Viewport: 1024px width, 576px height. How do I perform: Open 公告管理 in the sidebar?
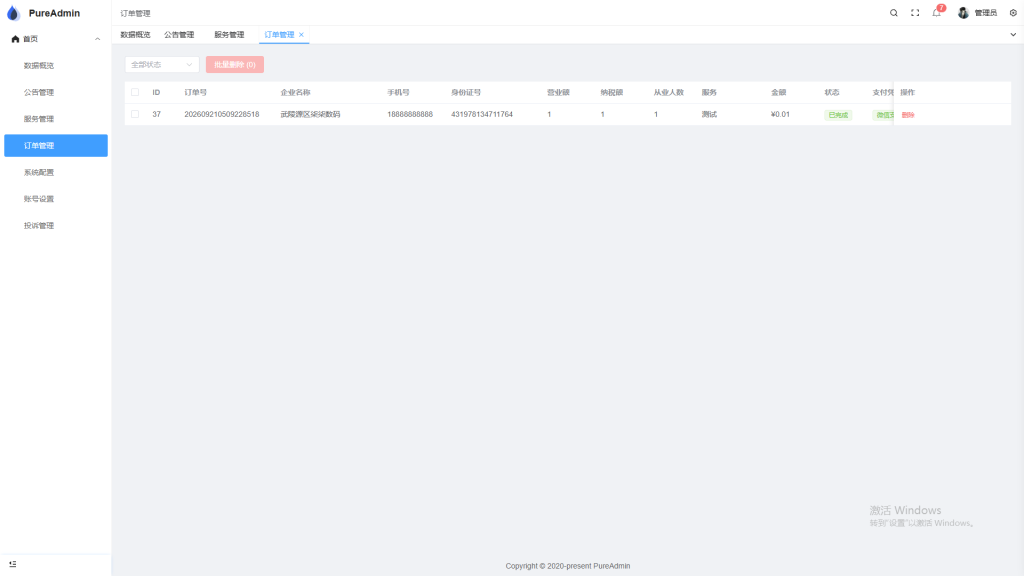point(39,93)
